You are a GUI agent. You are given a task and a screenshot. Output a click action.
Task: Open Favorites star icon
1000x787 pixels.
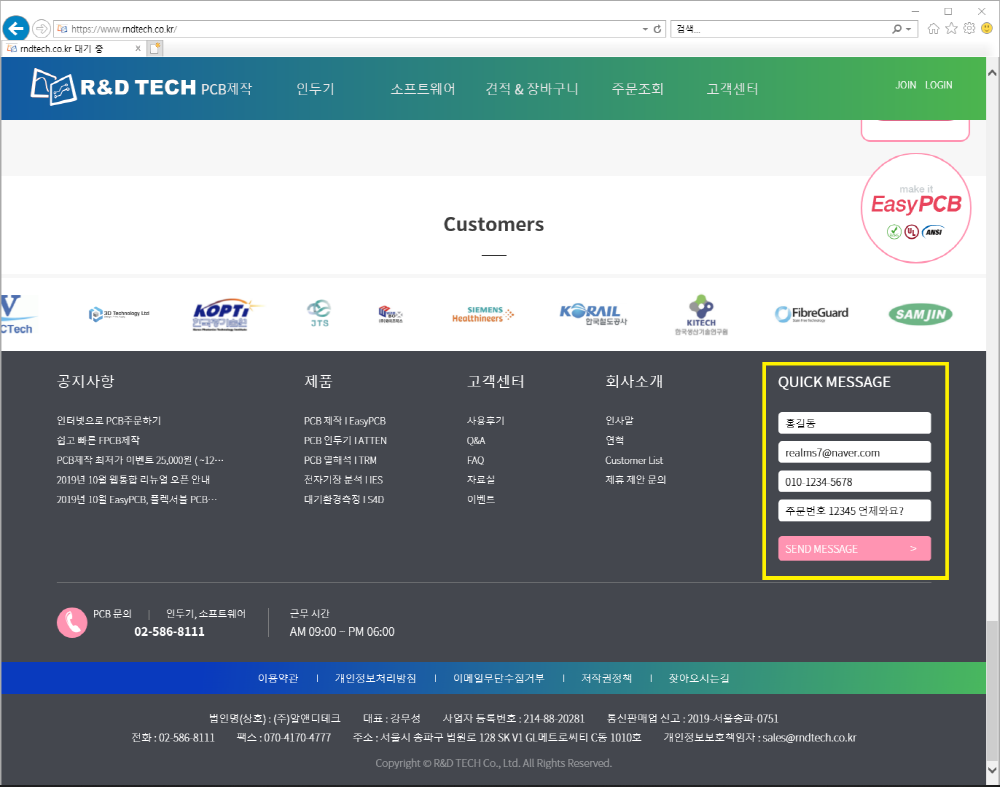click(952, 29)
